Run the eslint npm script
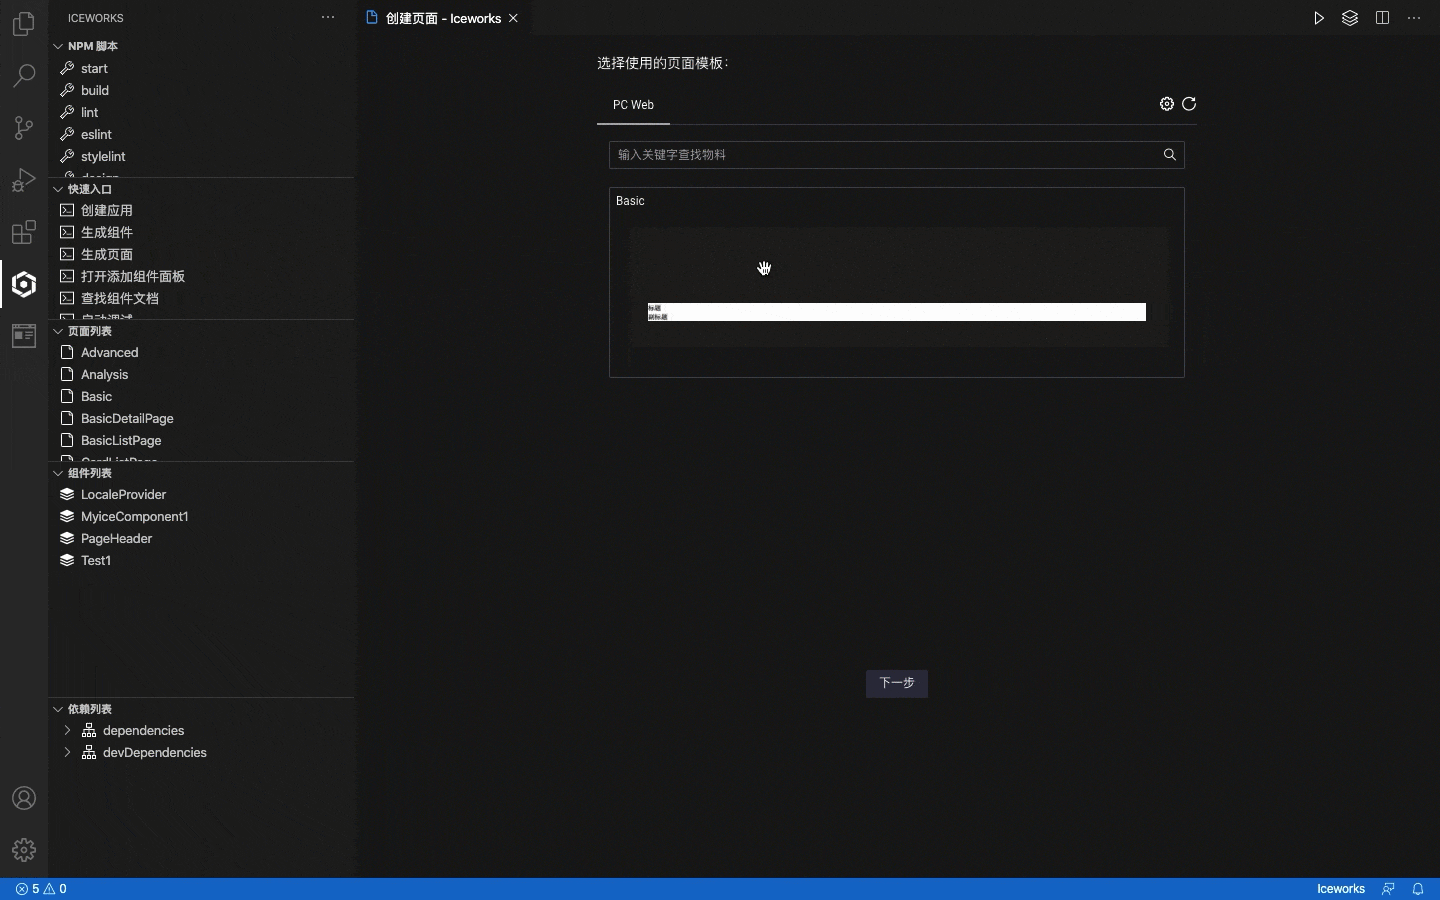1440x900 pixels. [96, 134]
